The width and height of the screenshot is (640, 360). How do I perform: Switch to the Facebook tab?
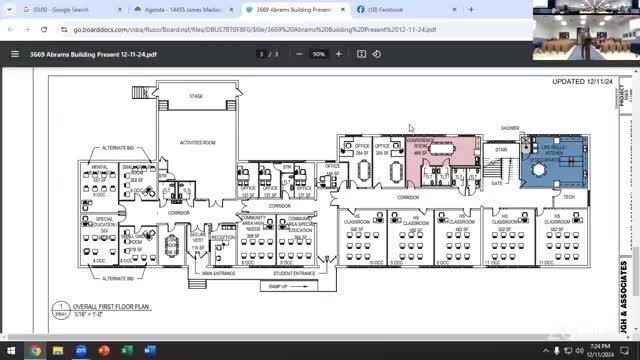[x=406, y=9]
